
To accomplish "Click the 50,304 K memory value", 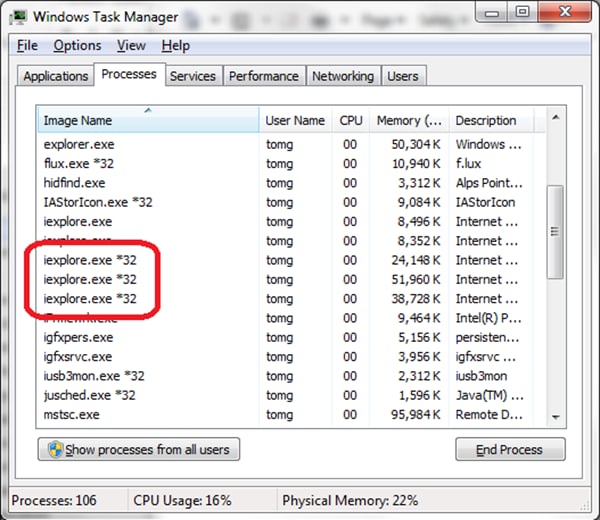I will click(x=416, y=144).
